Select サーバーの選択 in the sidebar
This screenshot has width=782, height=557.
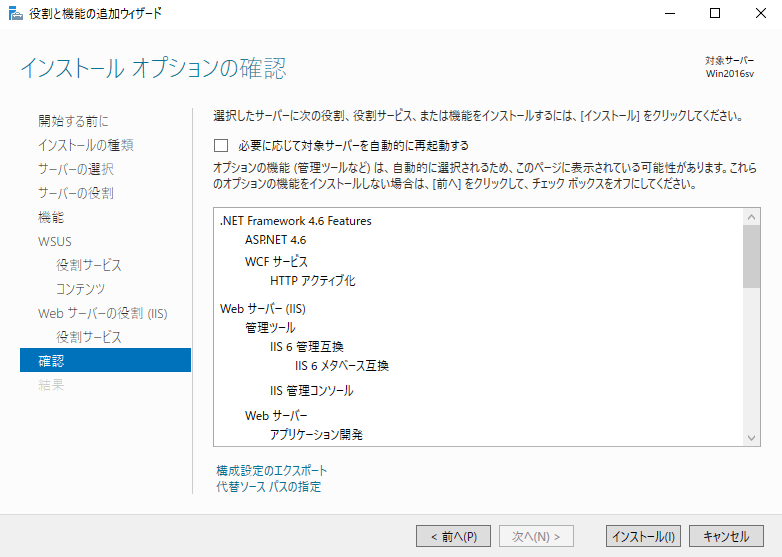76,169
